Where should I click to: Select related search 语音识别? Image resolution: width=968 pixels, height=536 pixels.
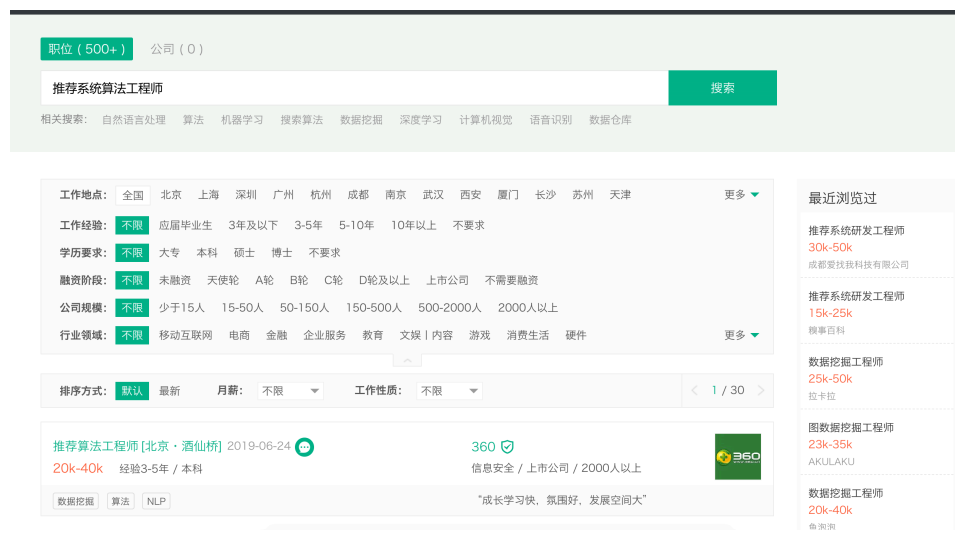551,120
